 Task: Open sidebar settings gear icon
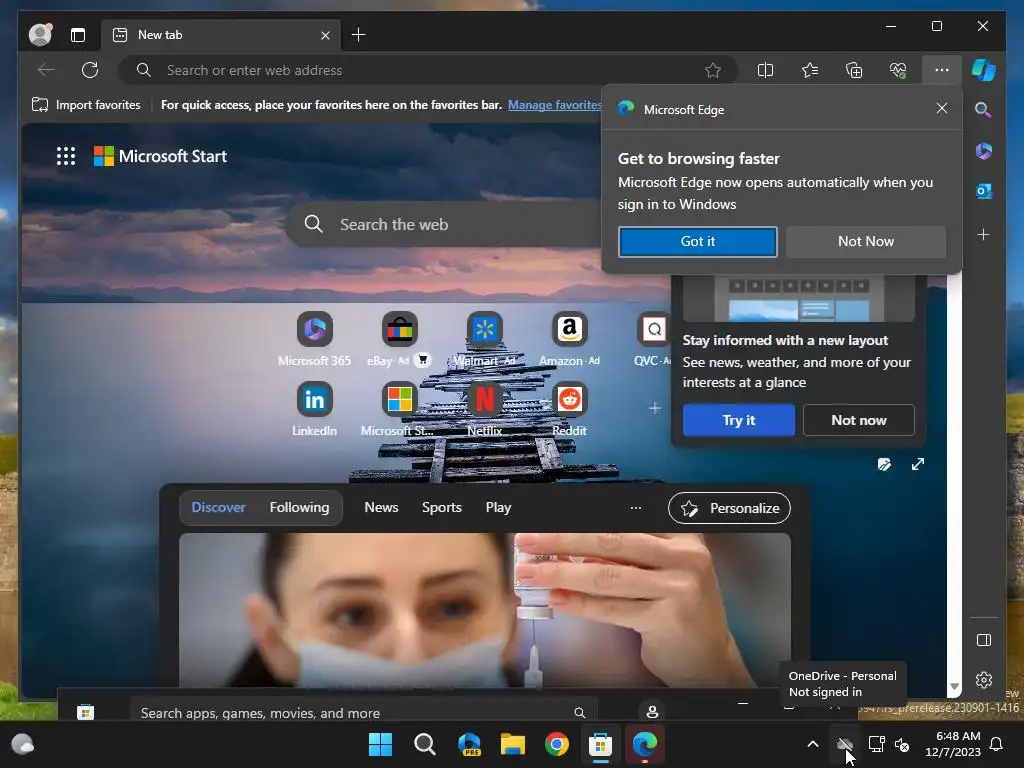(984, 680)
